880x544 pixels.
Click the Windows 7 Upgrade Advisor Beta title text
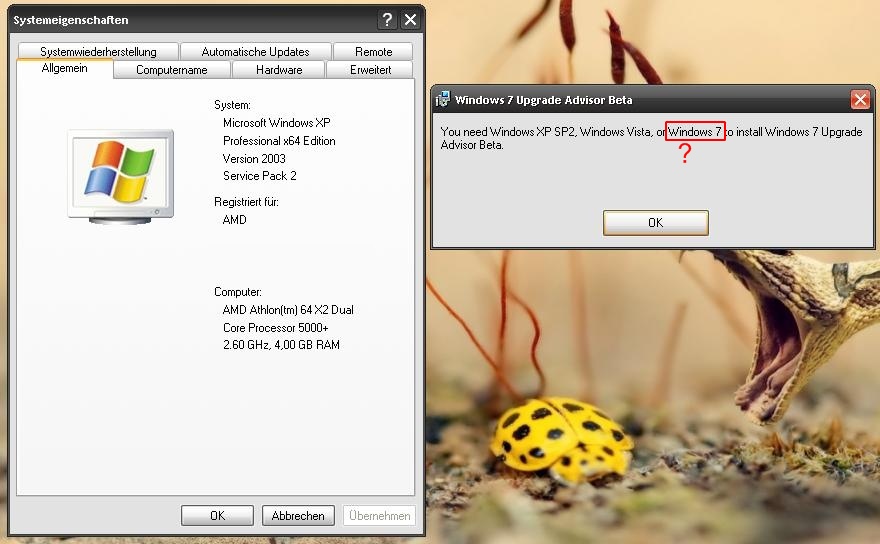click(543, 100)
